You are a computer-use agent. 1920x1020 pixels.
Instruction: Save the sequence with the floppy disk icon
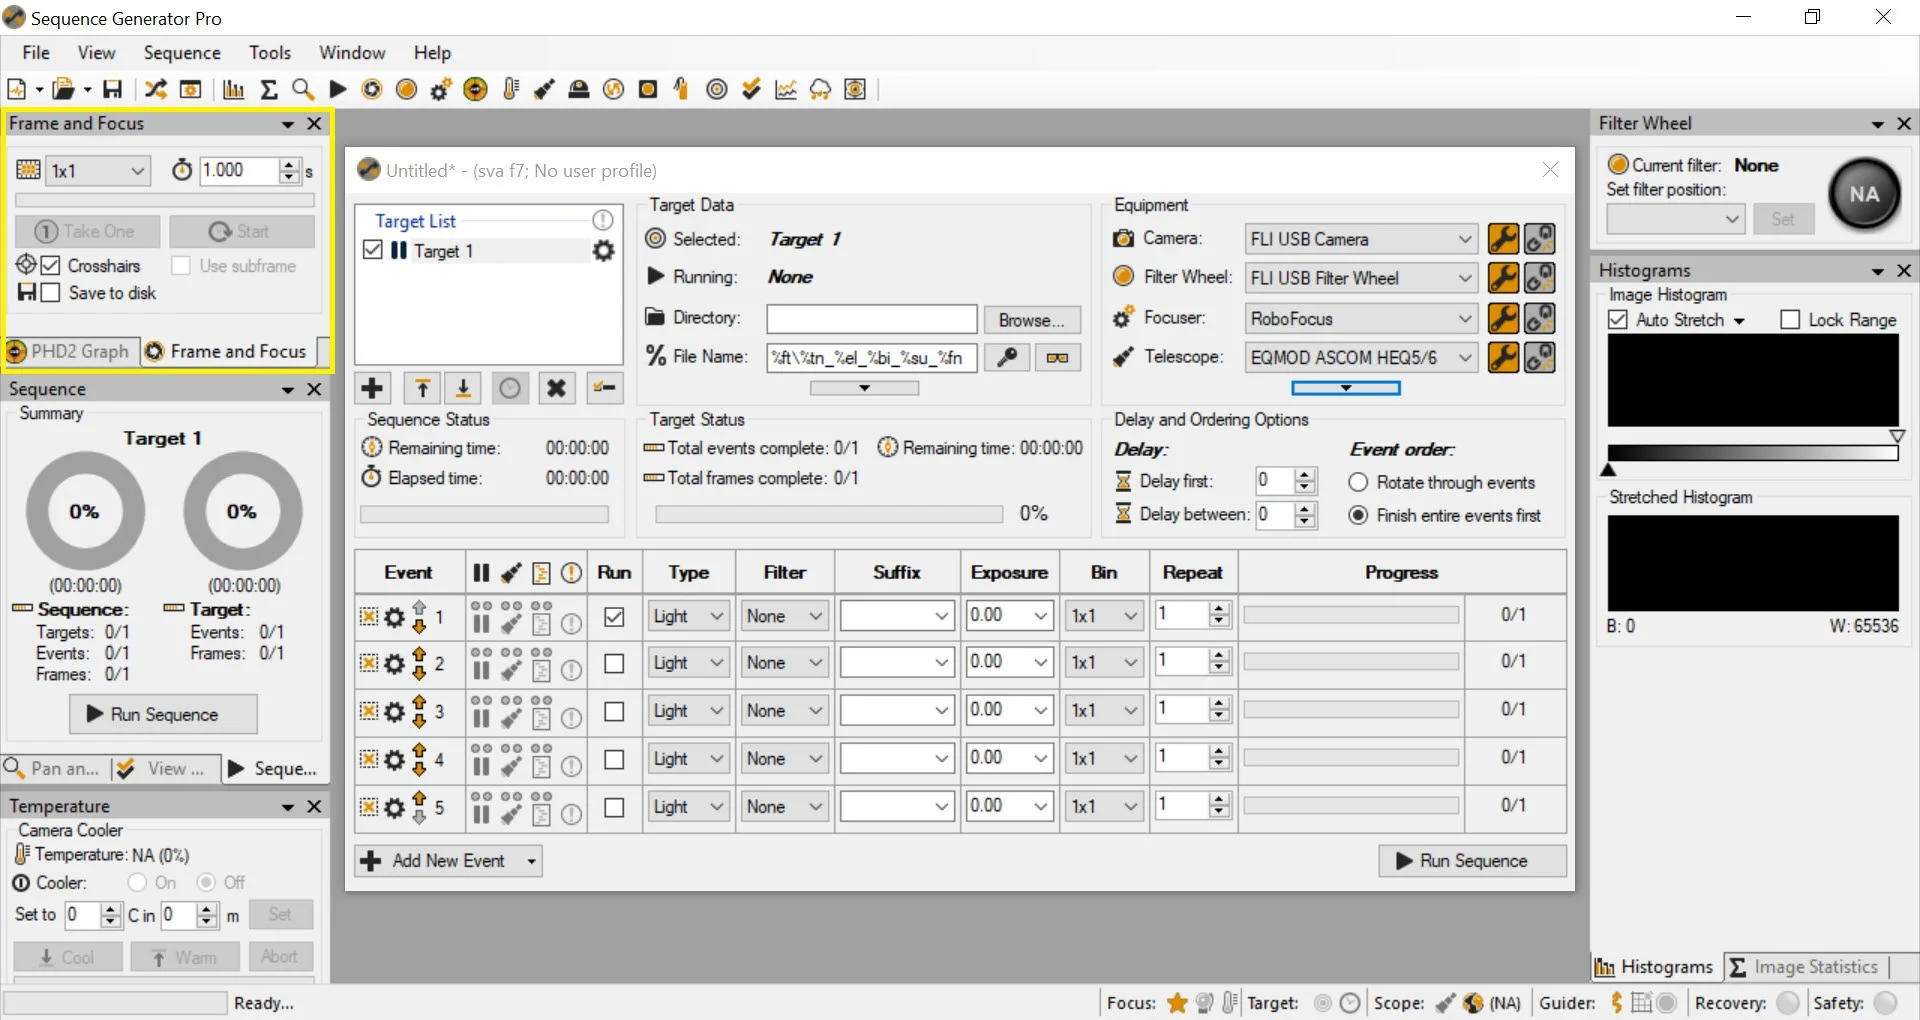[113, 89]
